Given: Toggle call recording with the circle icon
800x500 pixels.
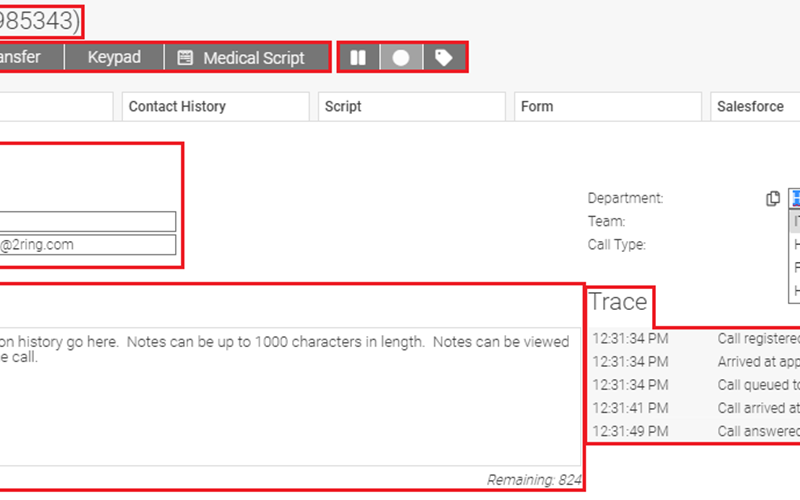Looking at the screenshot, I should (x=401, y=58).
